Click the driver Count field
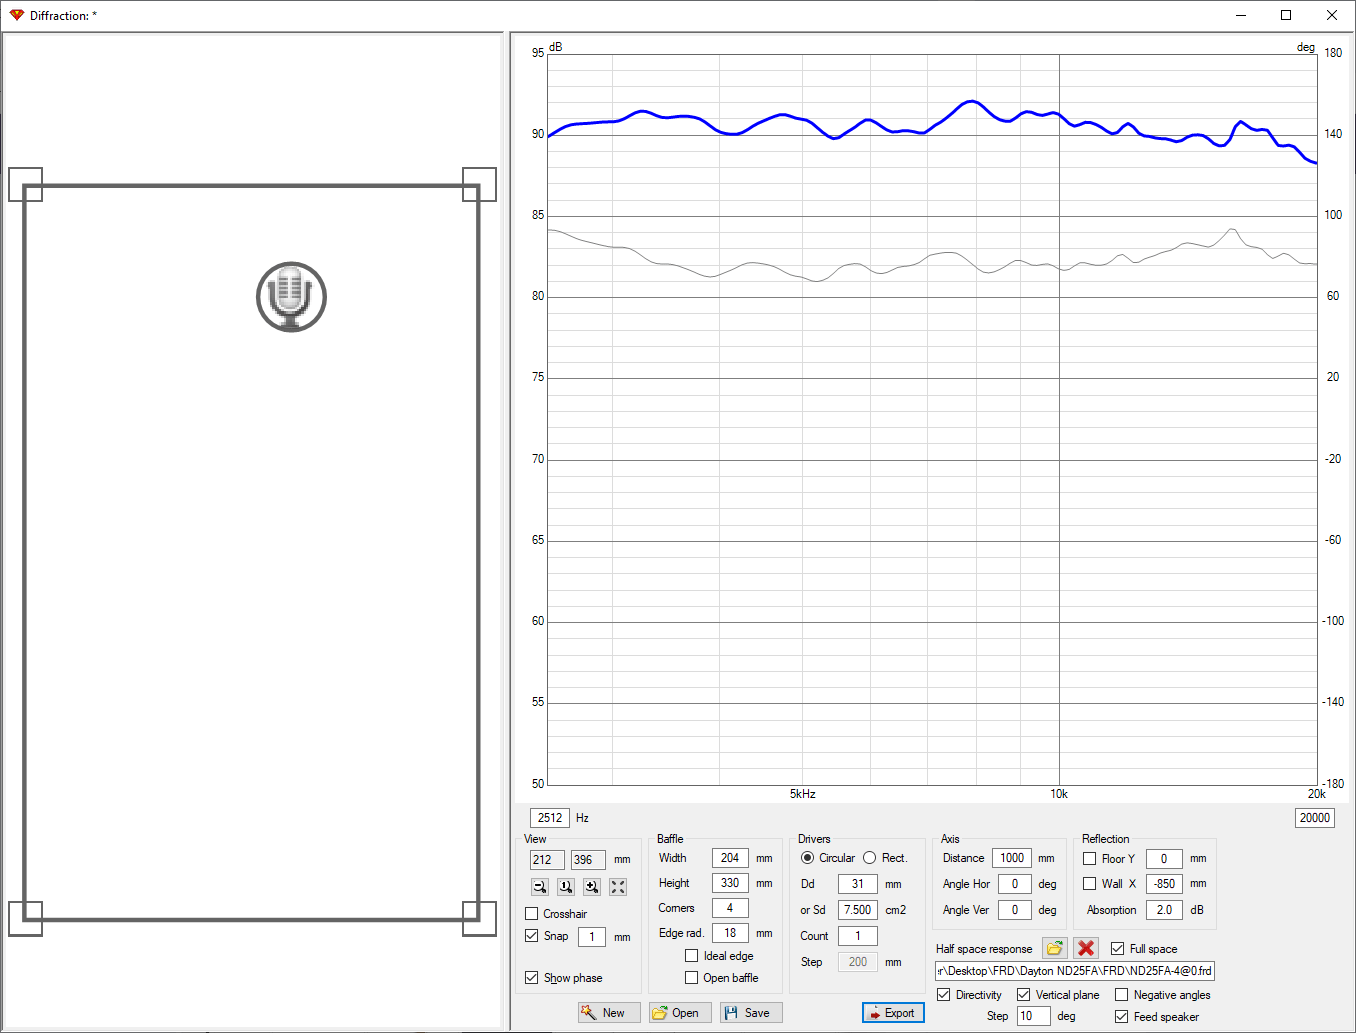Screen dimensions: 1356x1033 tap(858, 936)
